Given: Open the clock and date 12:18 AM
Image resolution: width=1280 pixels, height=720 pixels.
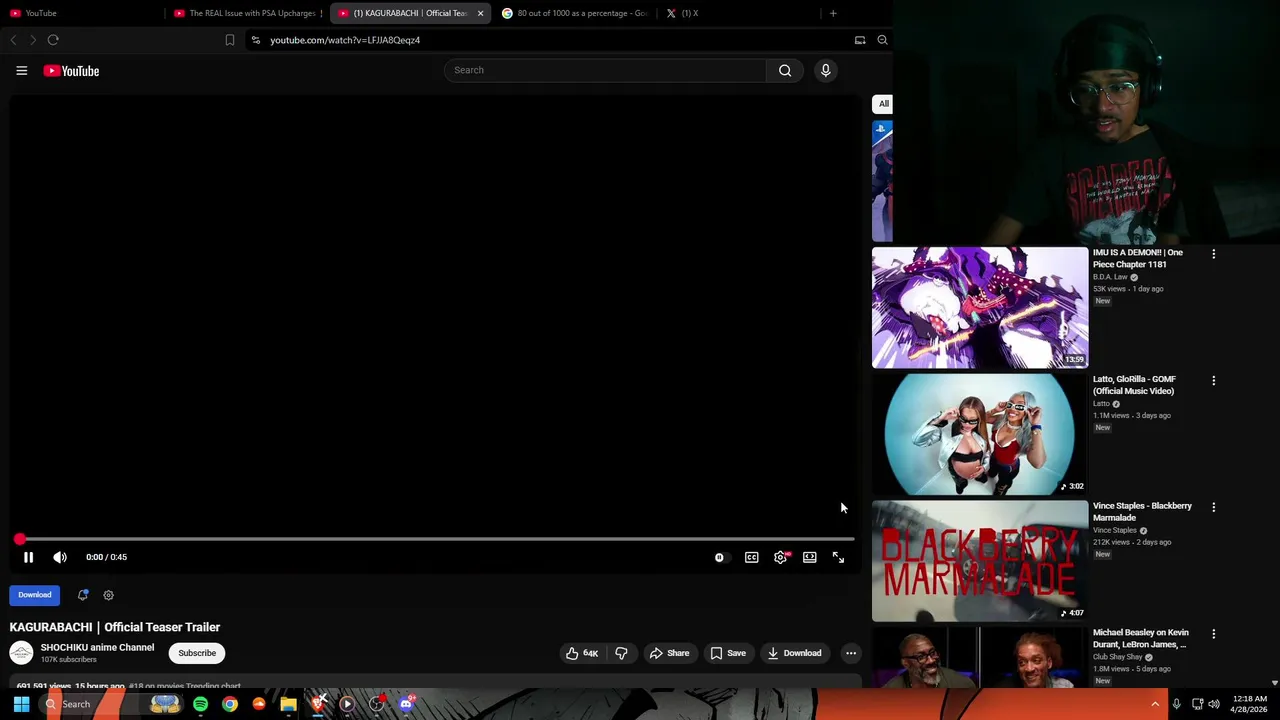Looking at the screenshot, I should point(1250,704).
